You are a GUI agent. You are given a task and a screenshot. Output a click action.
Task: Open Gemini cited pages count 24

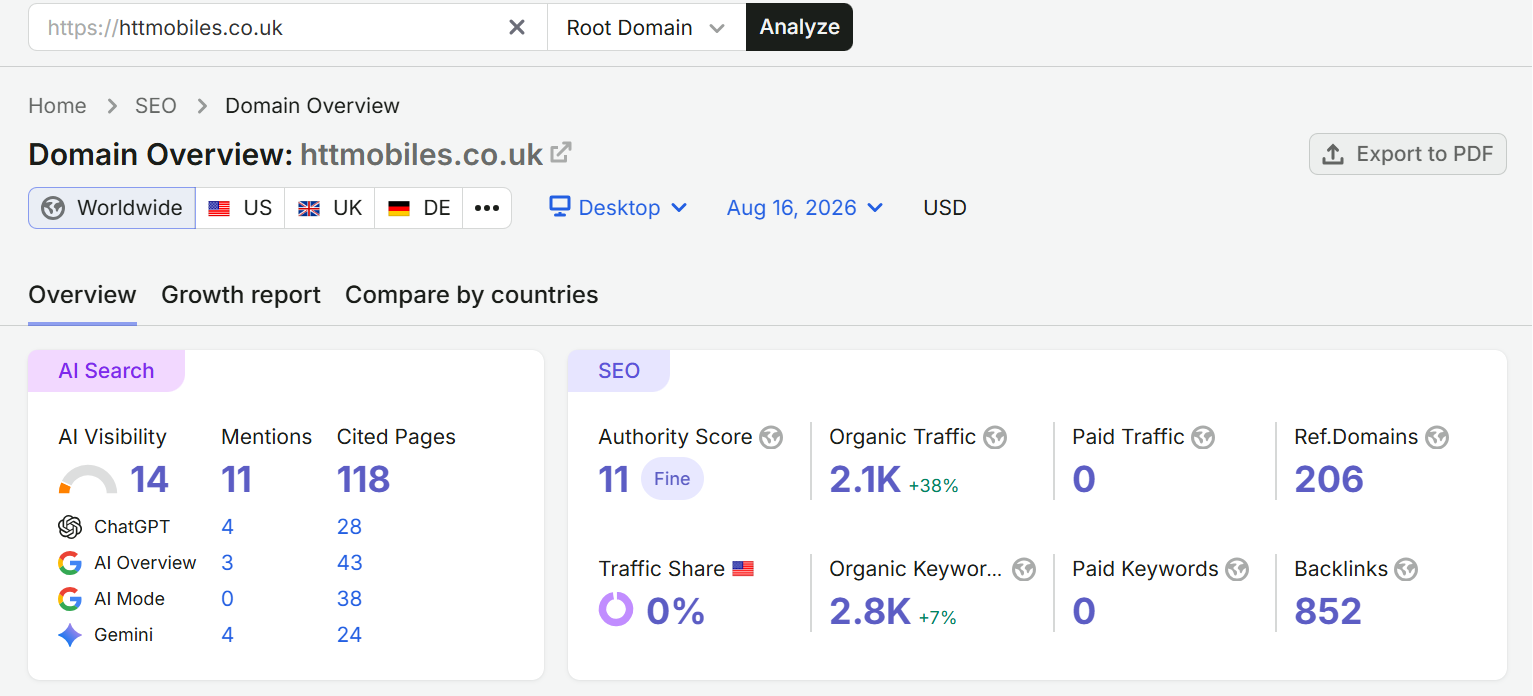(349, 635)
